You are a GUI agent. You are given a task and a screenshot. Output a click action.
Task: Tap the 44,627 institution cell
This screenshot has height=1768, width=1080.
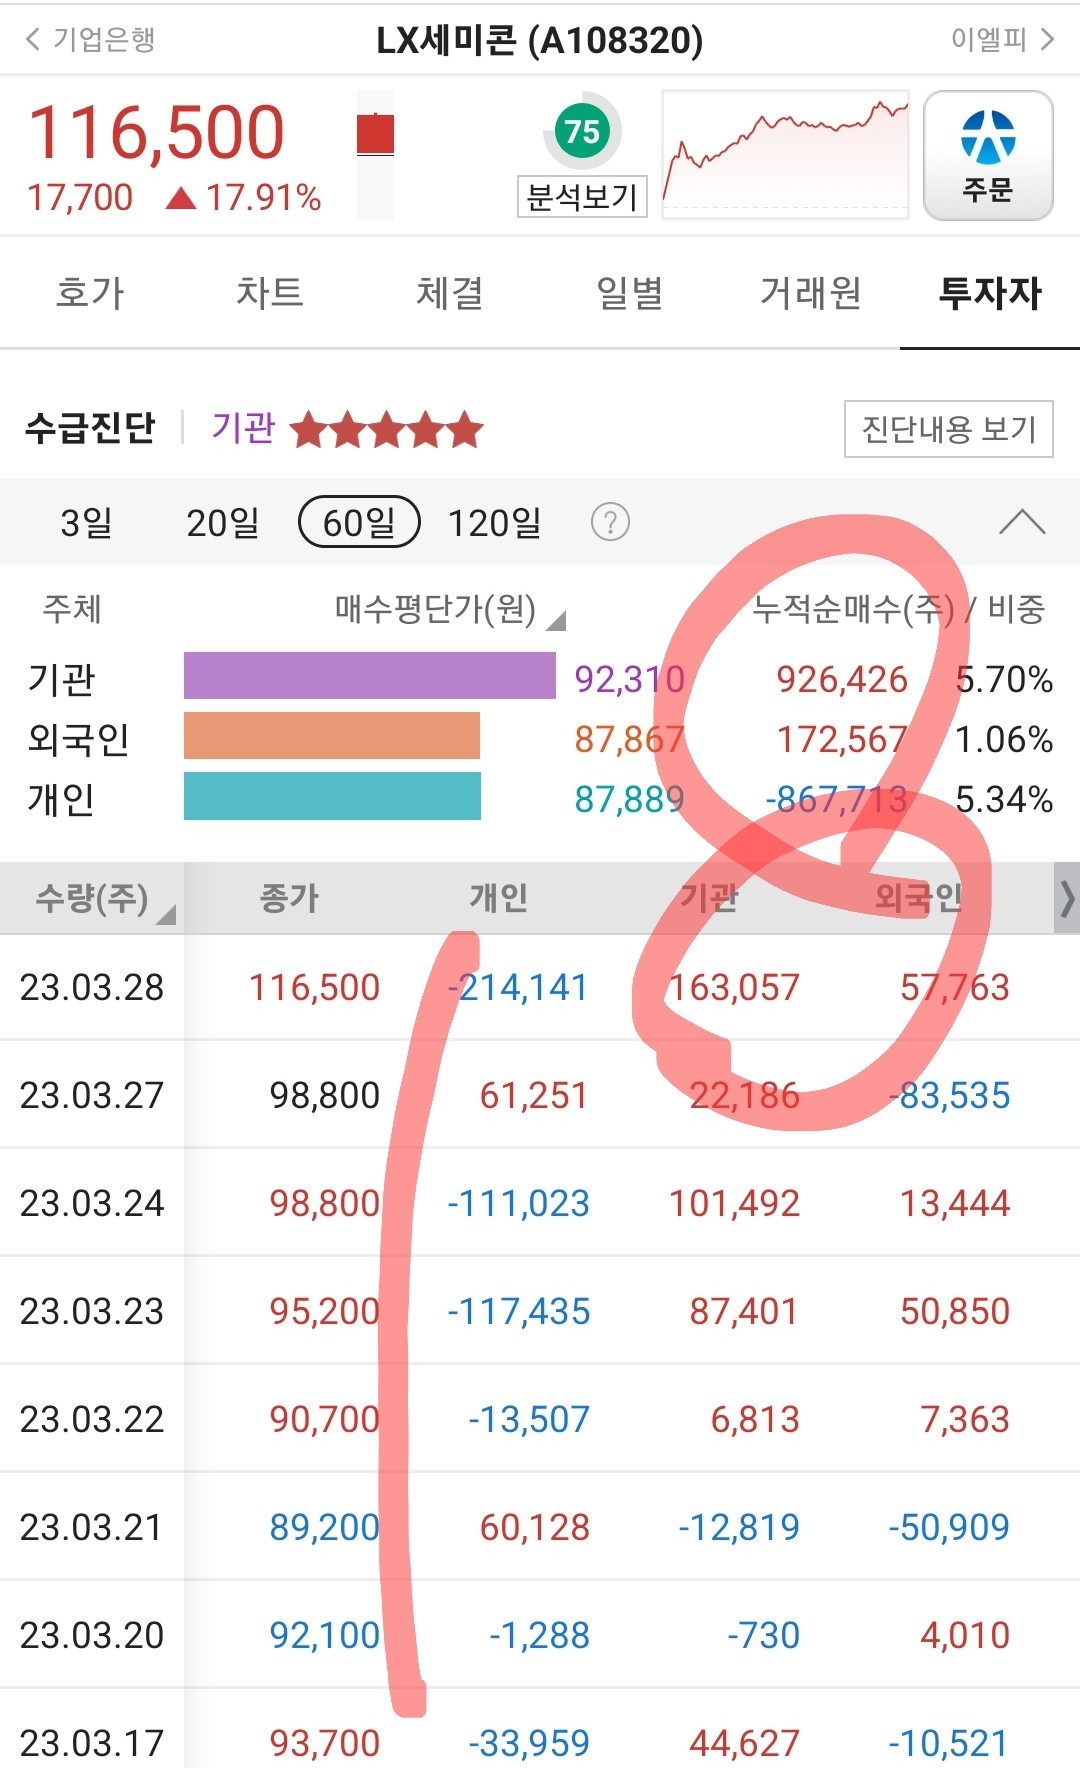(x=744, y=1743)
